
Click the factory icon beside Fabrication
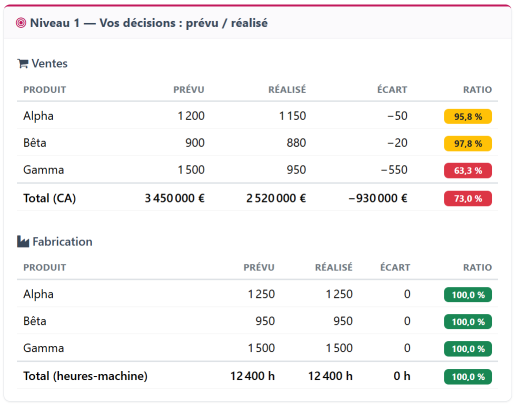pos(23,241)
